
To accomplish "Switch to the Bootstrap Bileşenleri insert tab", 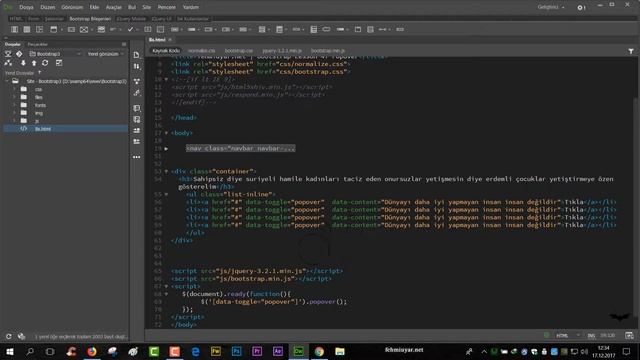I will (90, 19).
